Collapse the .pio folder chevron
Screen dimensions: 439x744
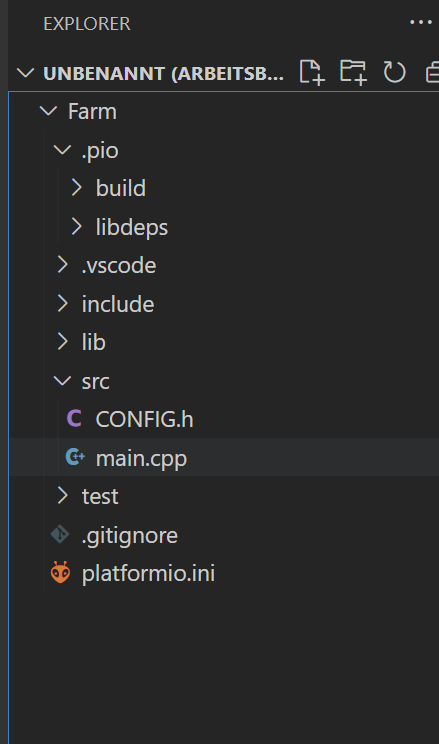coord(63,150)
